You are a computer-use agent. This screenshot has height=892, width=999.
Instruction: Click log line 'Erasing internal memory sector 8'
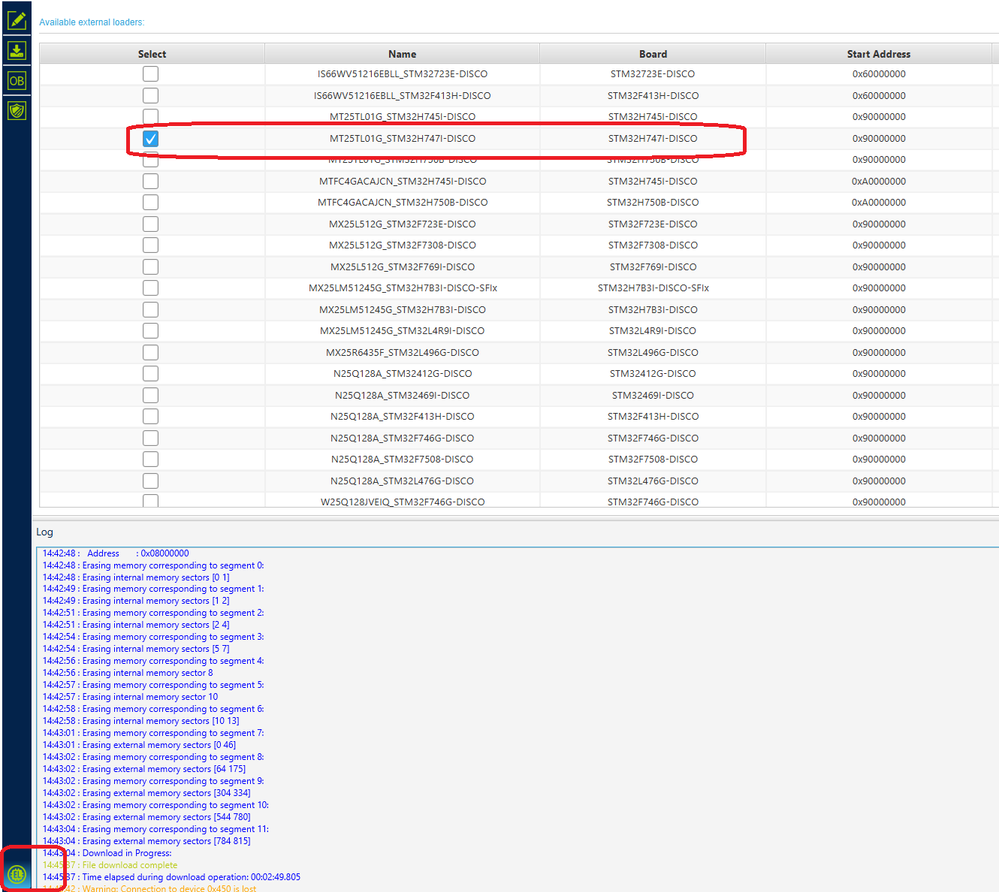point(127,673)
